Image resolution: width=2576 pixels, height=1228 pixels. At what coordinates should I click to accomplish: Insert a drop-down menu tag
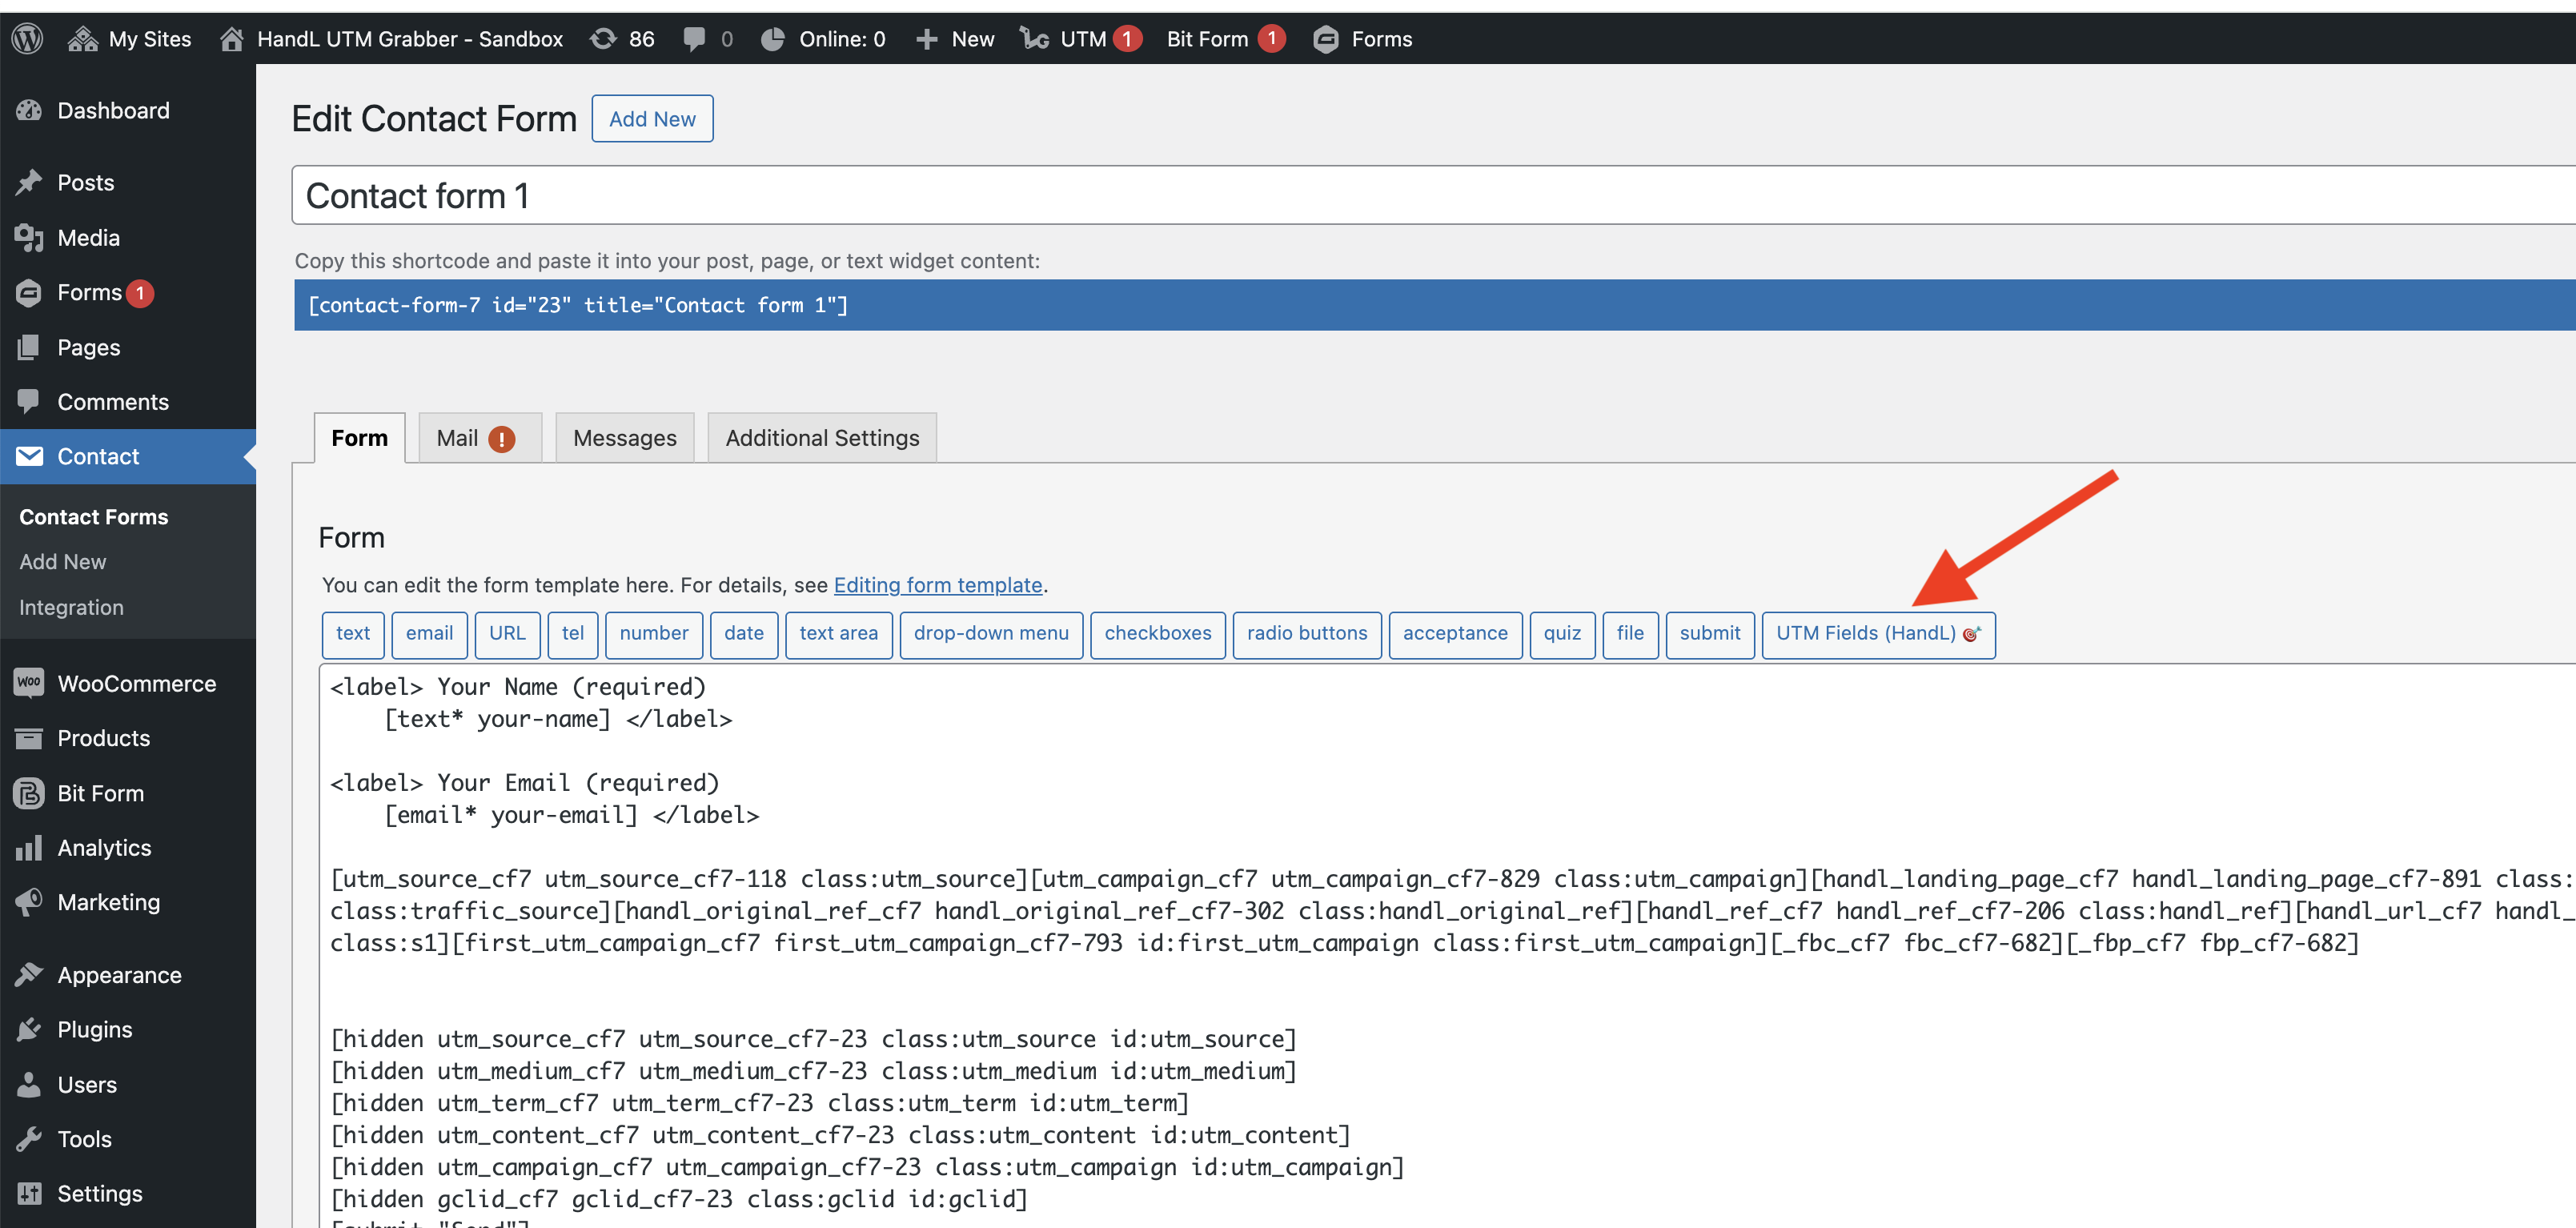pos(991,634)
